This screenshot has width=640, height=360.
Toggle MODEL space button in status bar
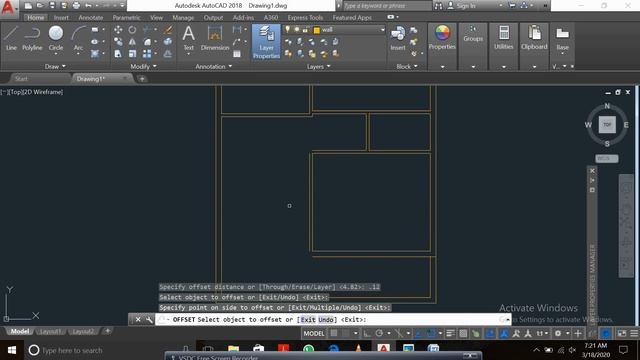(313, 333)
